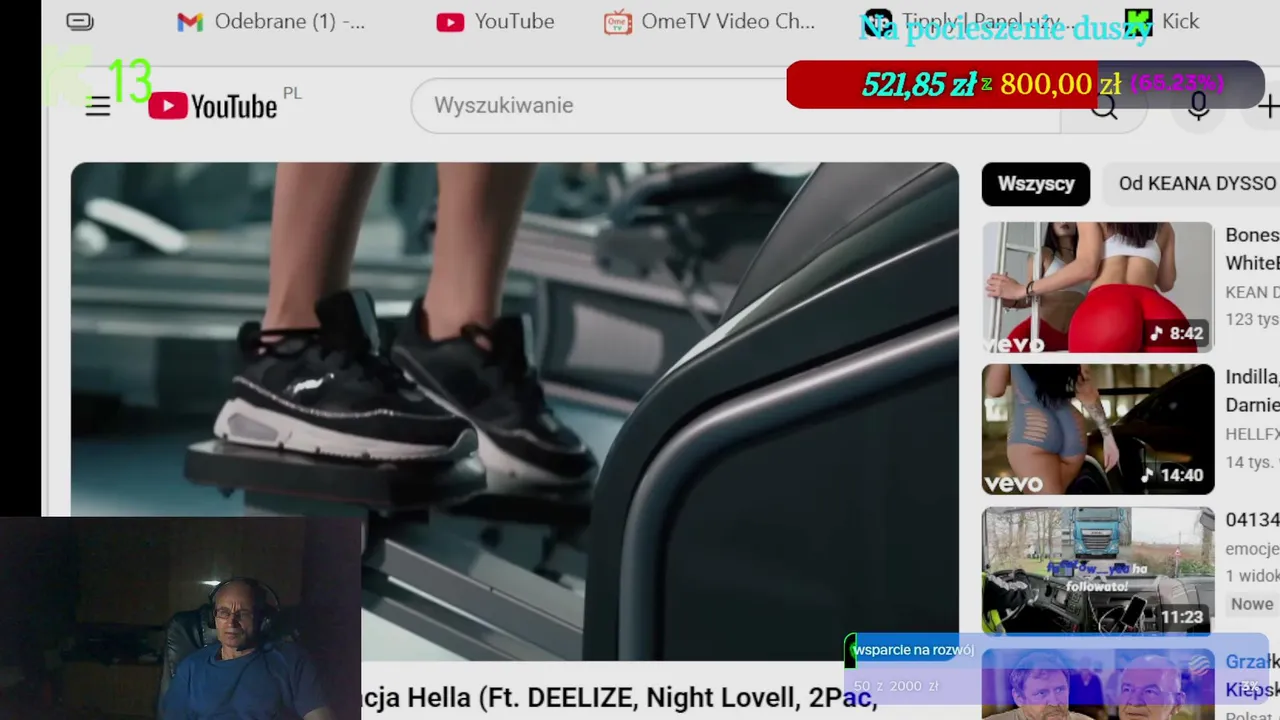Open the YouTube hamburger guide menu
Image resolution: width=1280 pixels, height=720 pixels.
(98, 106)
